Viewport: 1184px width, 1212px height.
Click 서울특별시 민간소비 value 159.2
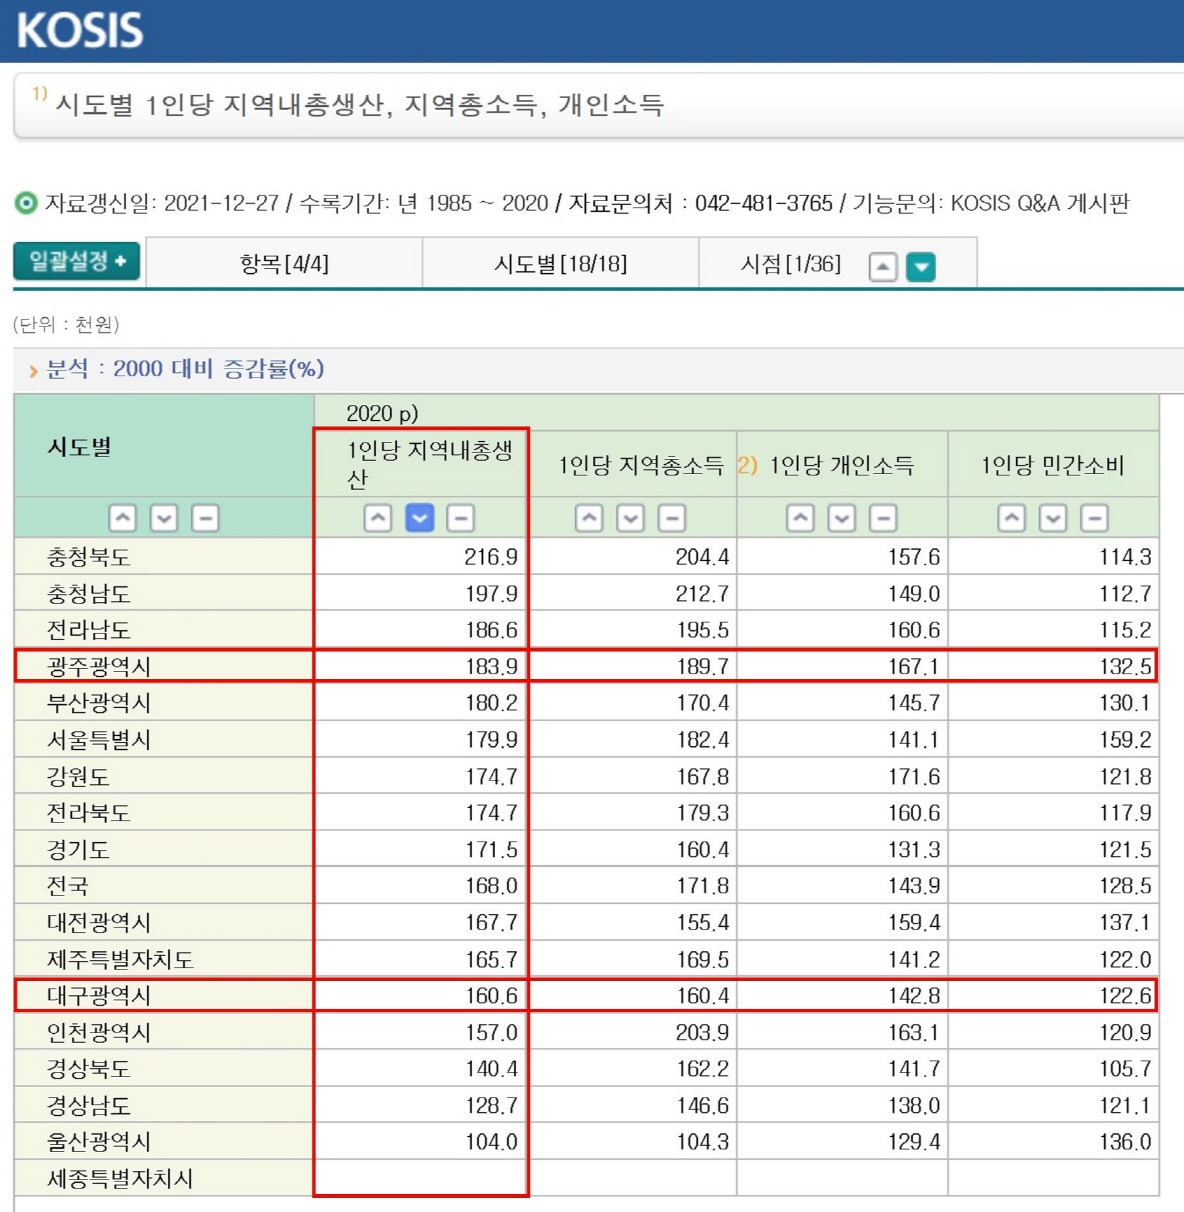pos(1125,740)
